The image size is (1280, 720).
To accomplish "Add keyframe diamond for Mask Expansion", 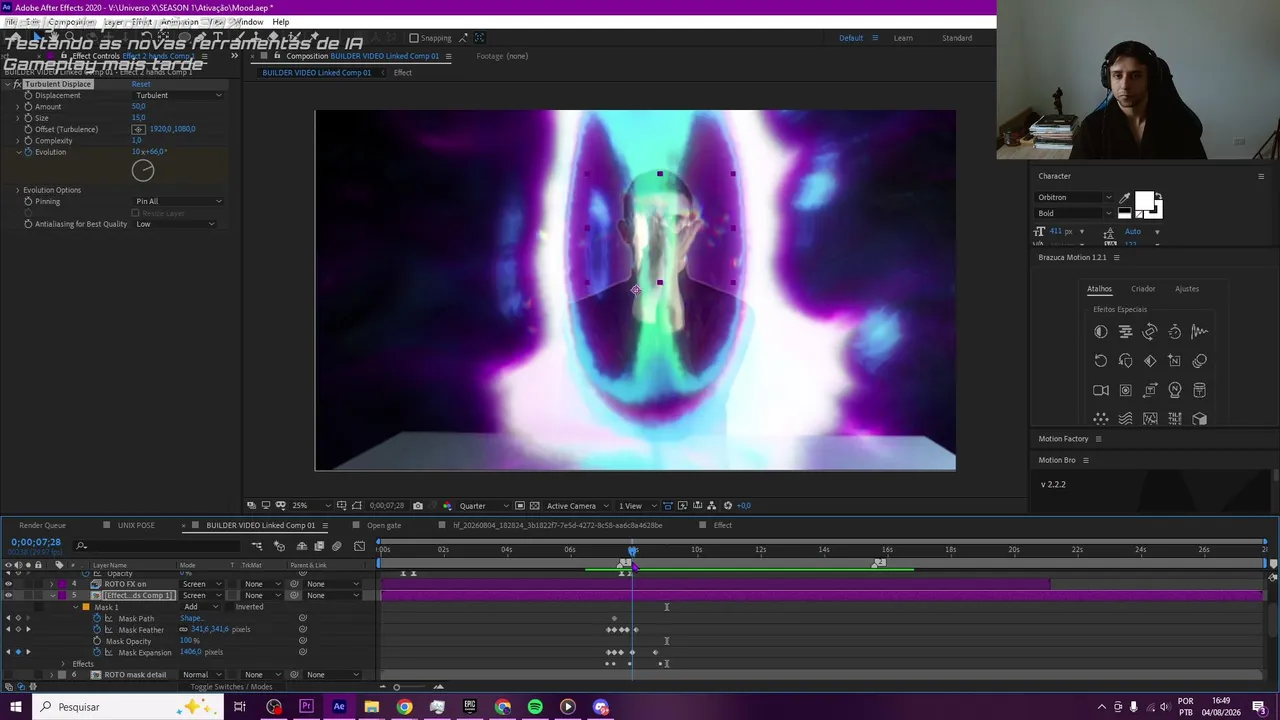I will 18,652.
